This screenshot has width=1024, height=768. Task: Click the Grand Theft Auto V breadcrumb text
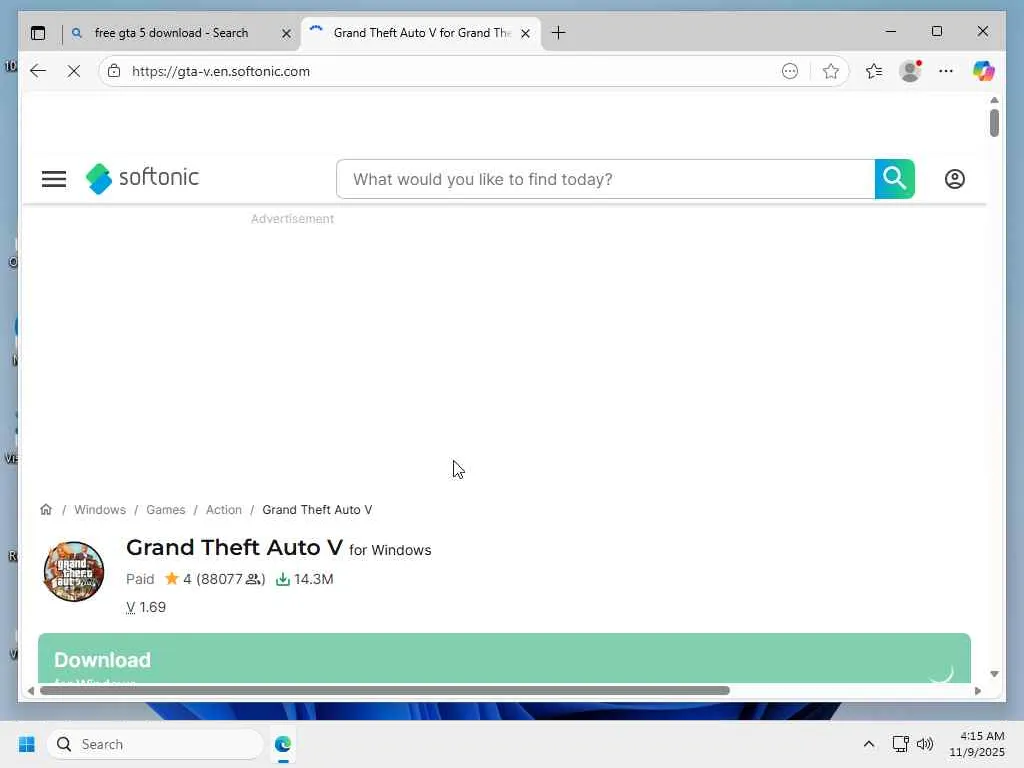tap(317, 509)
